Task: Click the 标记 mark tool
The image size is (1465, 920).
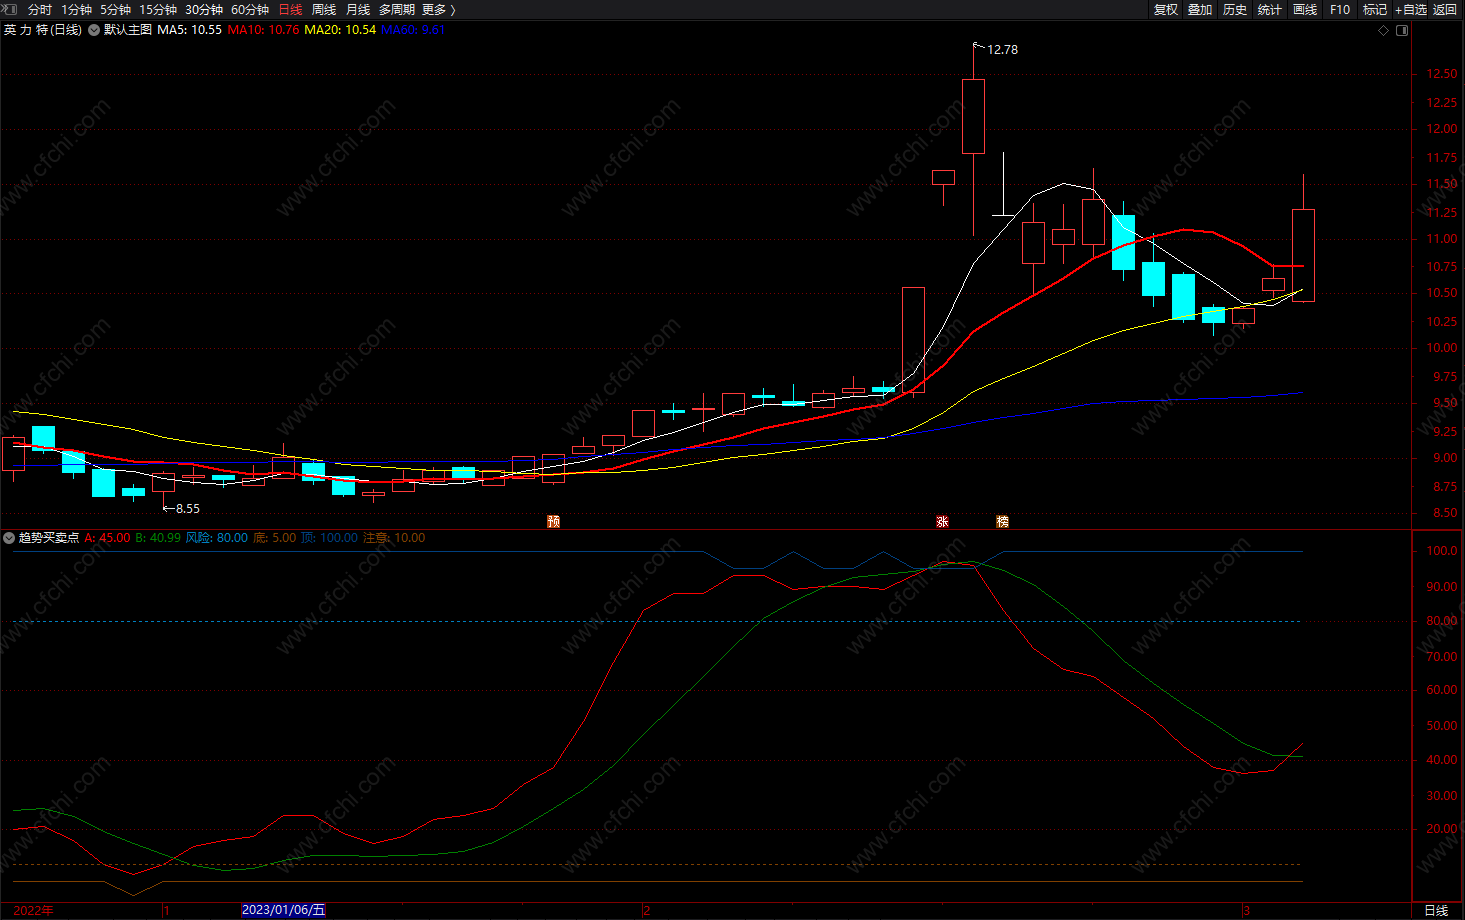Action: pos(1375,9)
